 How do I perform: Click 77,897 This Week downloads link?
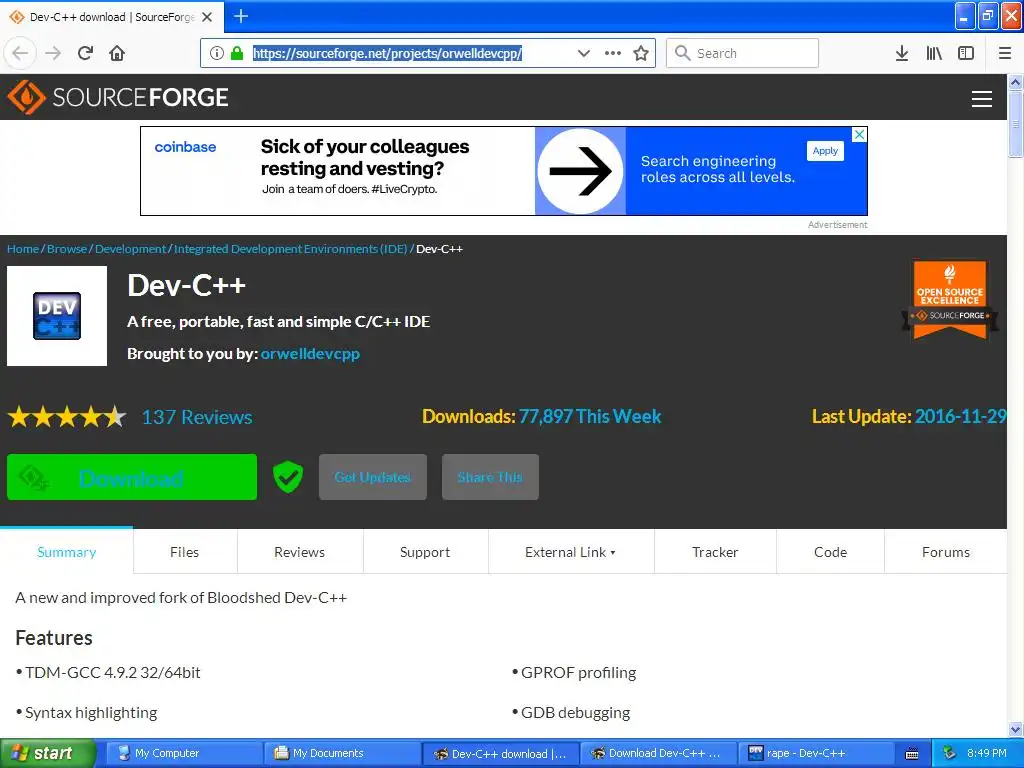coord(590,417)
